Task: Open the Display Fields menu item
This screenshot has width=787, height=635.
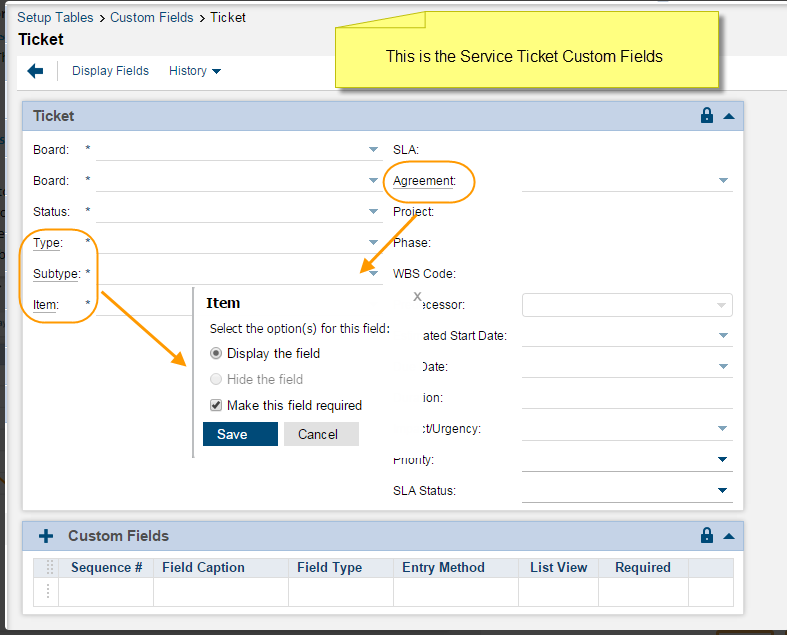Action: [110, 71]
